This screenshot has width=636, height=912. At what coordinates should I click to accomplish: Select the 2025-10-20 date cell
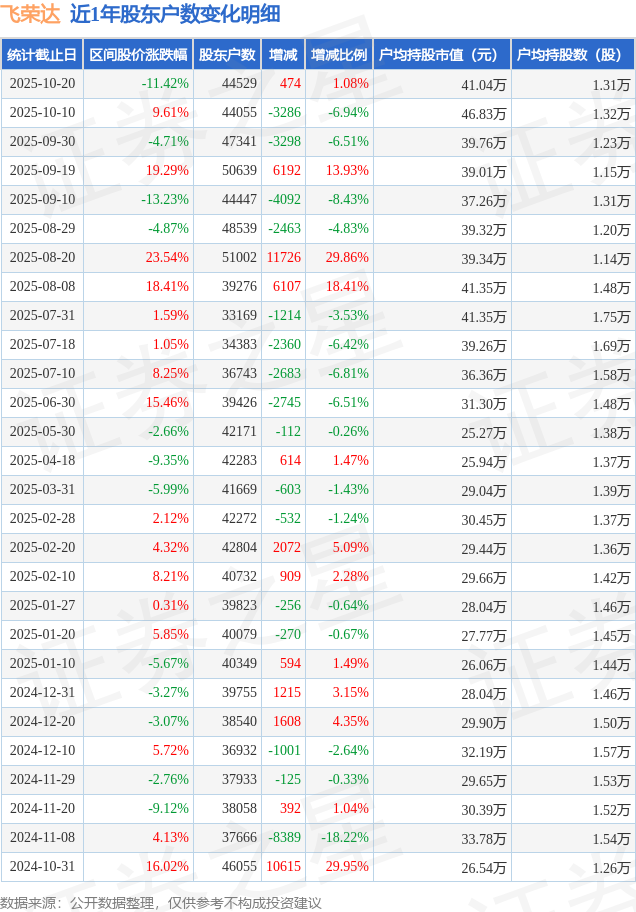[x=42, y=84]
